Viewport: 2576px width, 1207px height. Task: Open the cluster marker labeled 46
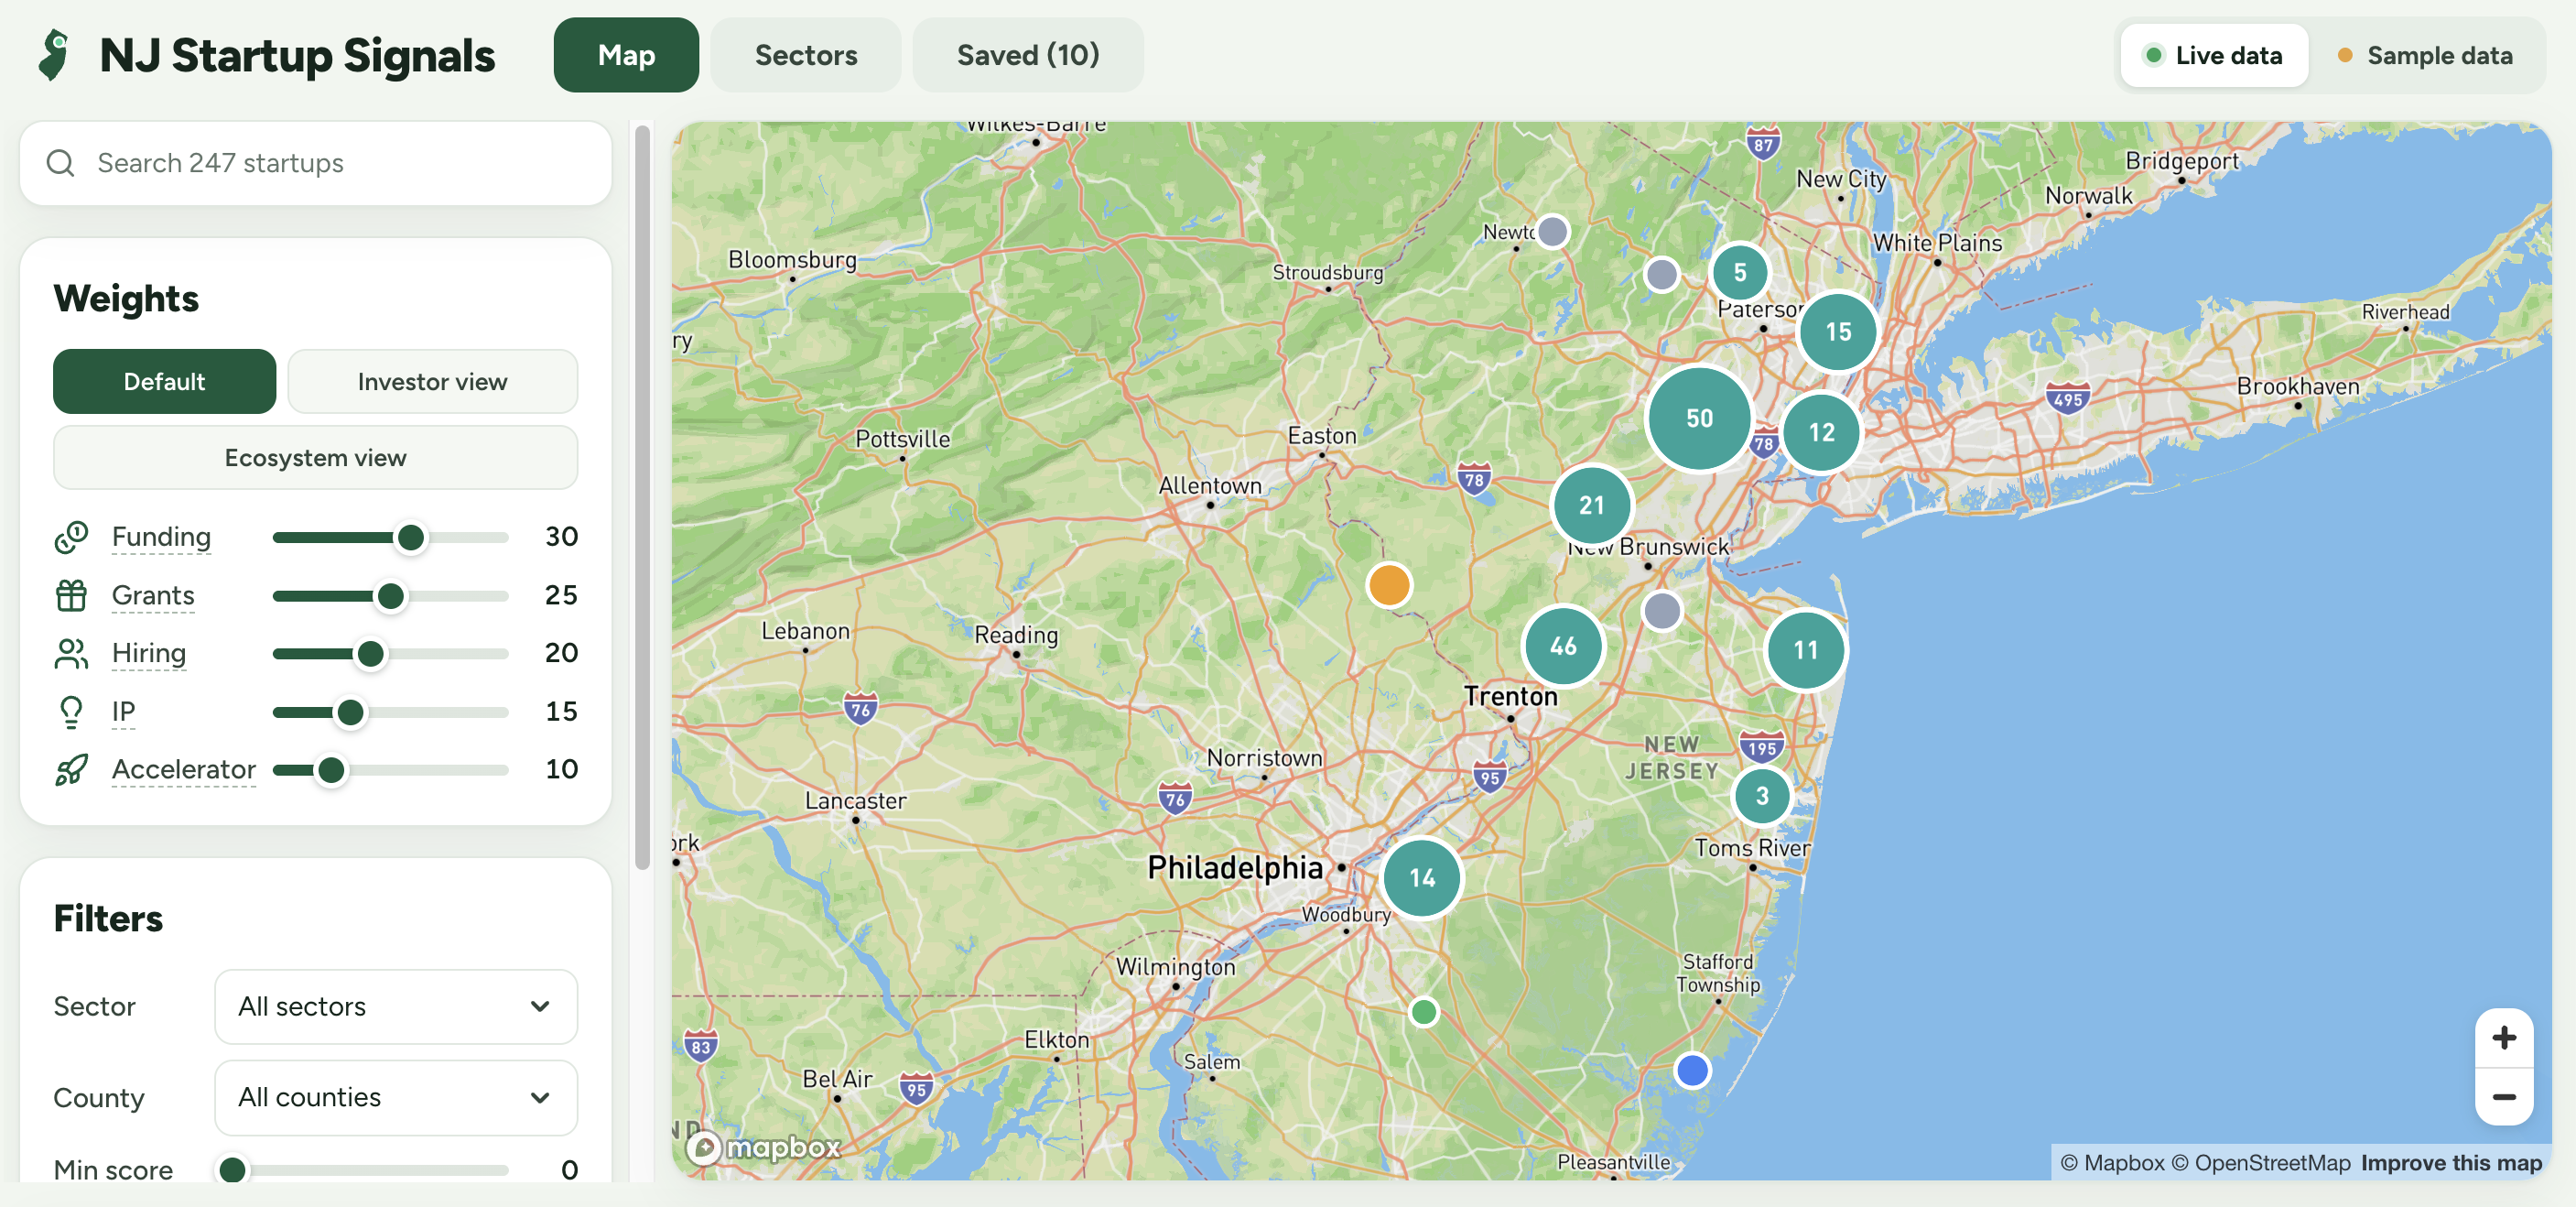pos(1563,646)
